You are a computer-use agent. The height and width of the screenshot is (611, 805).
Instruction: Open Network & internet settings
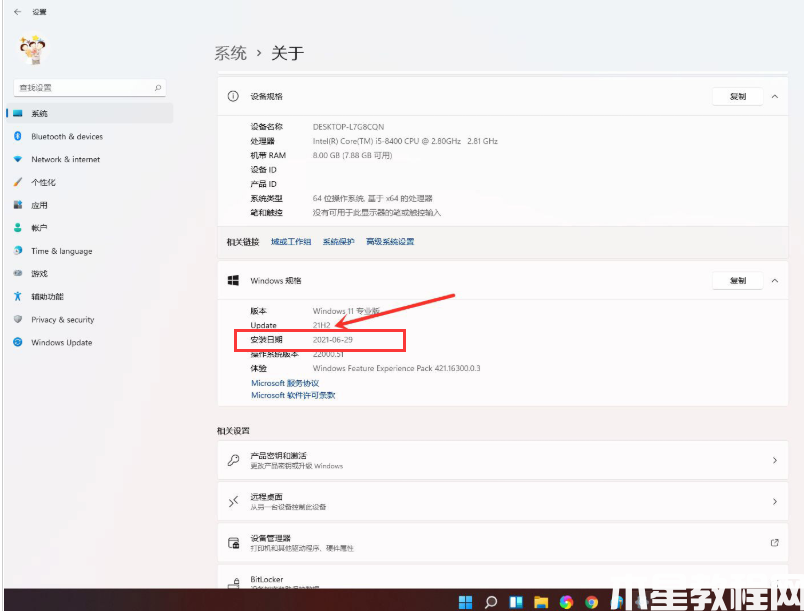pyautogui.click(x=90, y=159)
